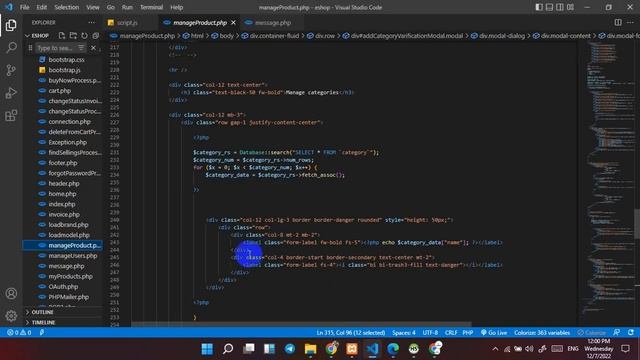Image resolution: width=640 pixels, height=360 pixels.
Task: Select language mode PHP in status bar
Action: pos(468,332)
